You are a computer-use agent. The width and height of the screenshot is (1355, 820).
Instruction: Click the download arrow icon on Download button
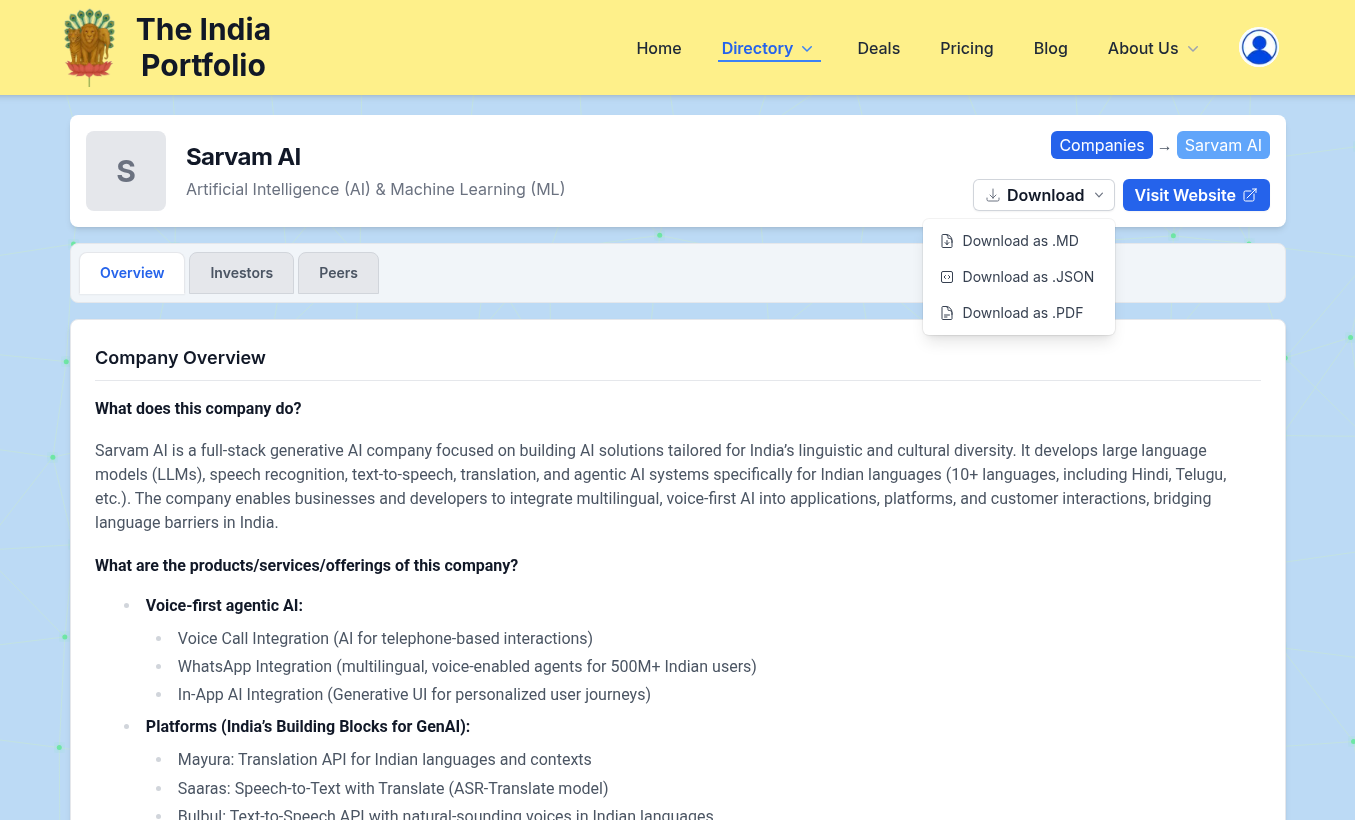pos(993,195)
